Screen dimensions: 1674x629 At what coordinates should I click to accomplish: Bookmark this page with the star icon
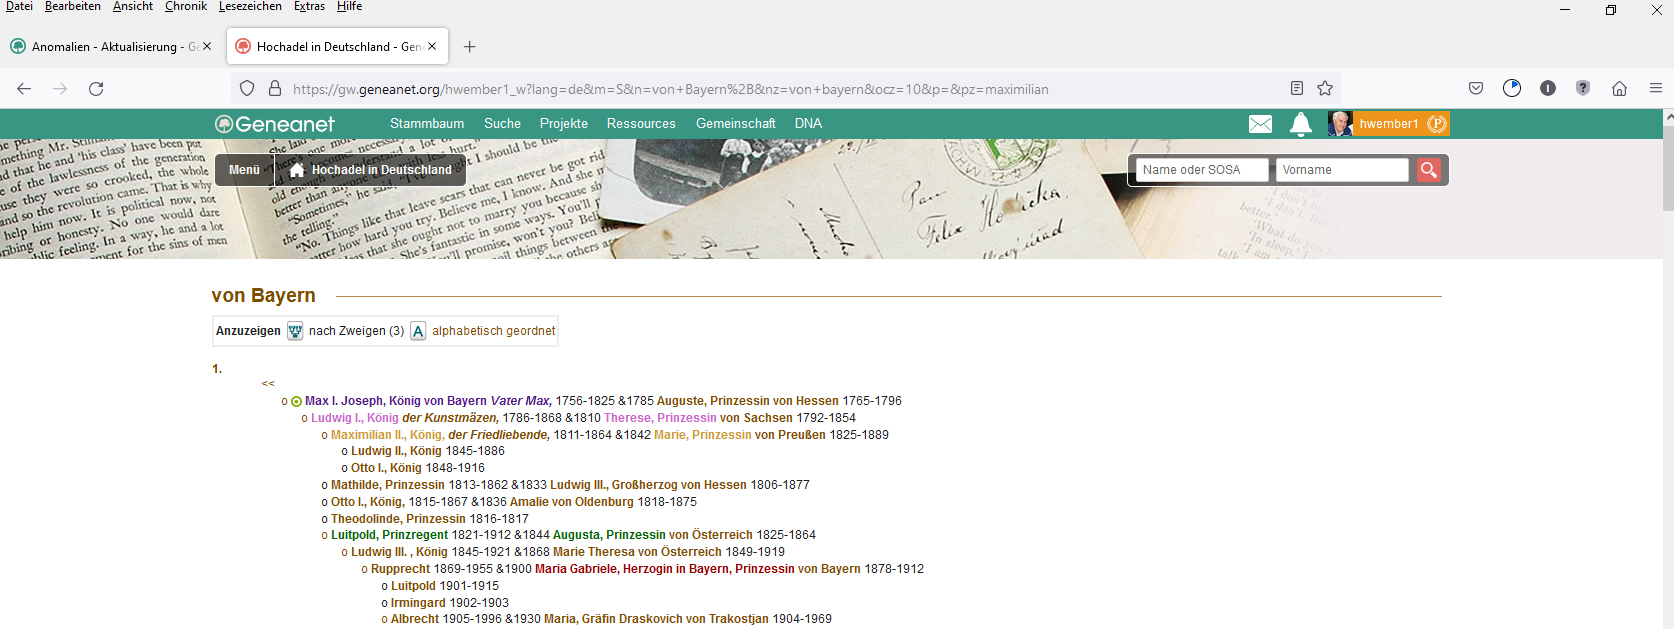point(1325,89)
